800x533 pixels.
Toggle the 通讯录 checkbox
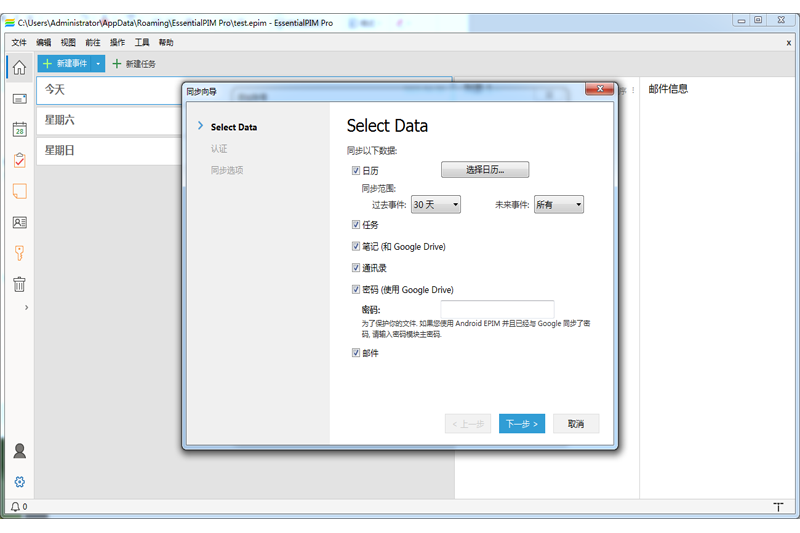click(356, 268)
